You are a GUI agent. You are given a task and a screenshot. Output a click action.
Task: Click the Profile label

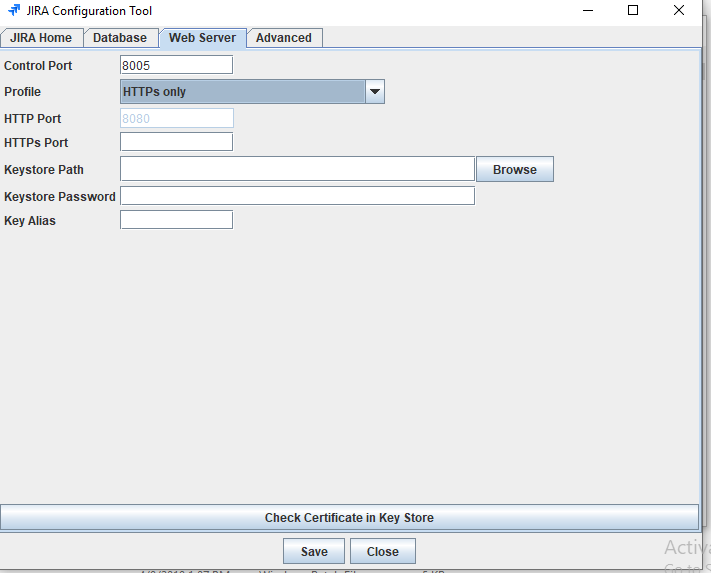pyautogui.click(x=23, y=92)
